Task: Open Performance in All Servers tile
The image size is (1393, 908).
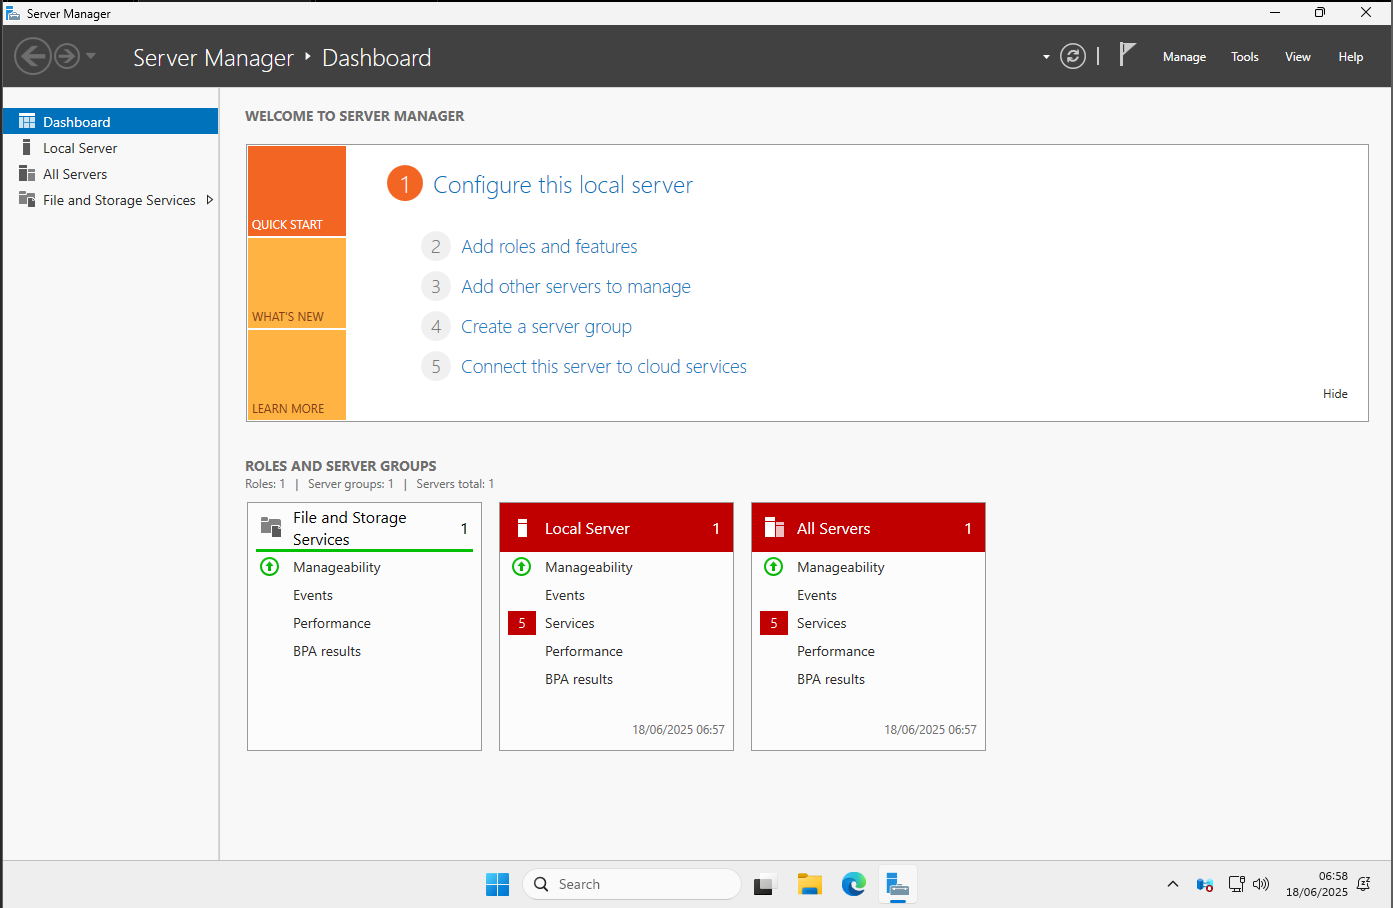Action: [836, 651]
